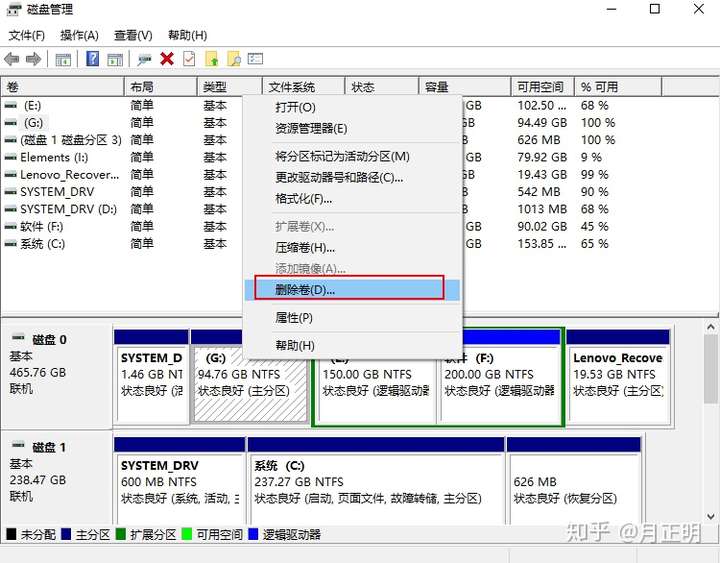
Task: Click the folder with green arrow icon
Action: pyautogui.click(x=211, y=59)
